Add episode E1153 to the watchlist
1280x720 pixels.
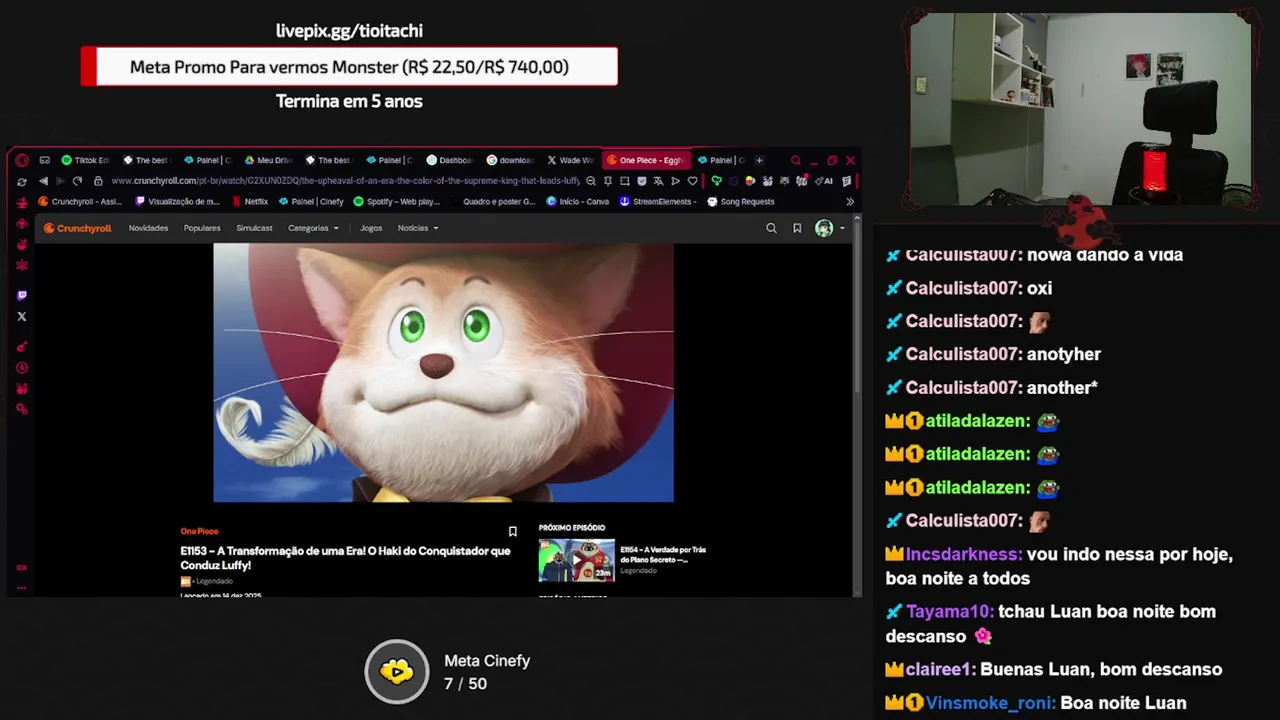(513, 531)
